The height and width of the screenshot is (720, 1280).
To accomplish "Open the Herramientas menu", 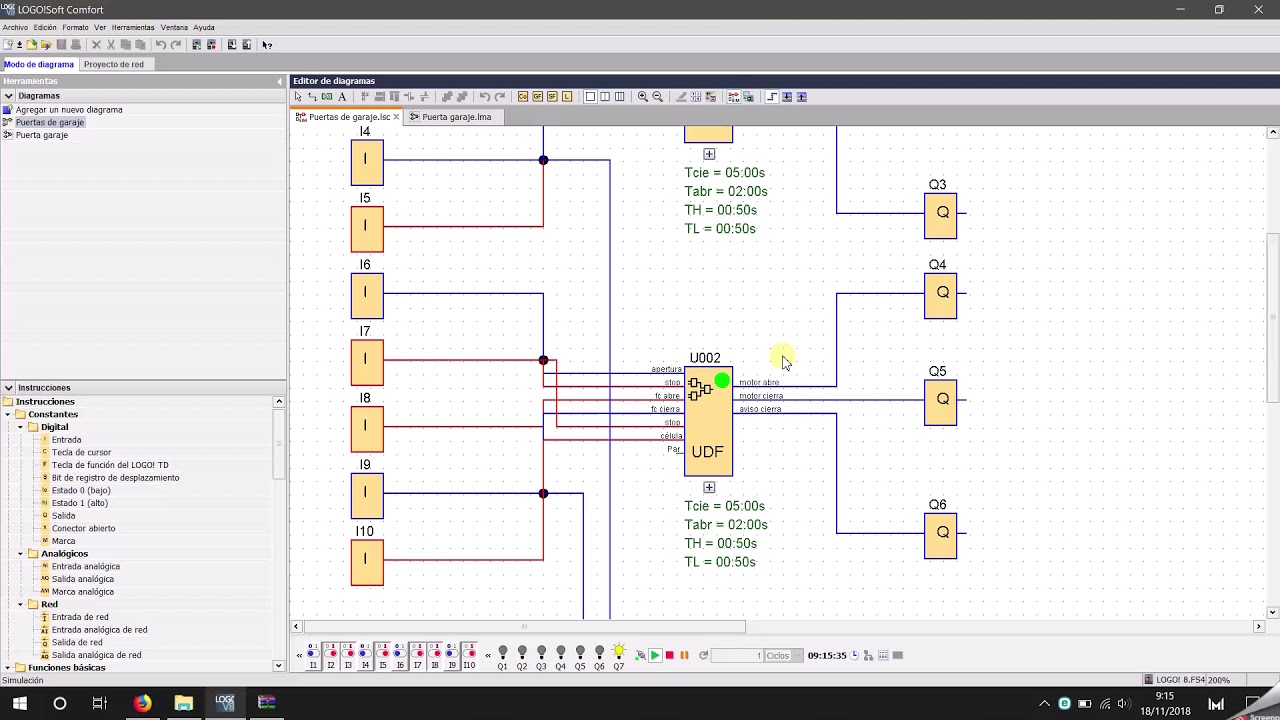I will point(133,28).
